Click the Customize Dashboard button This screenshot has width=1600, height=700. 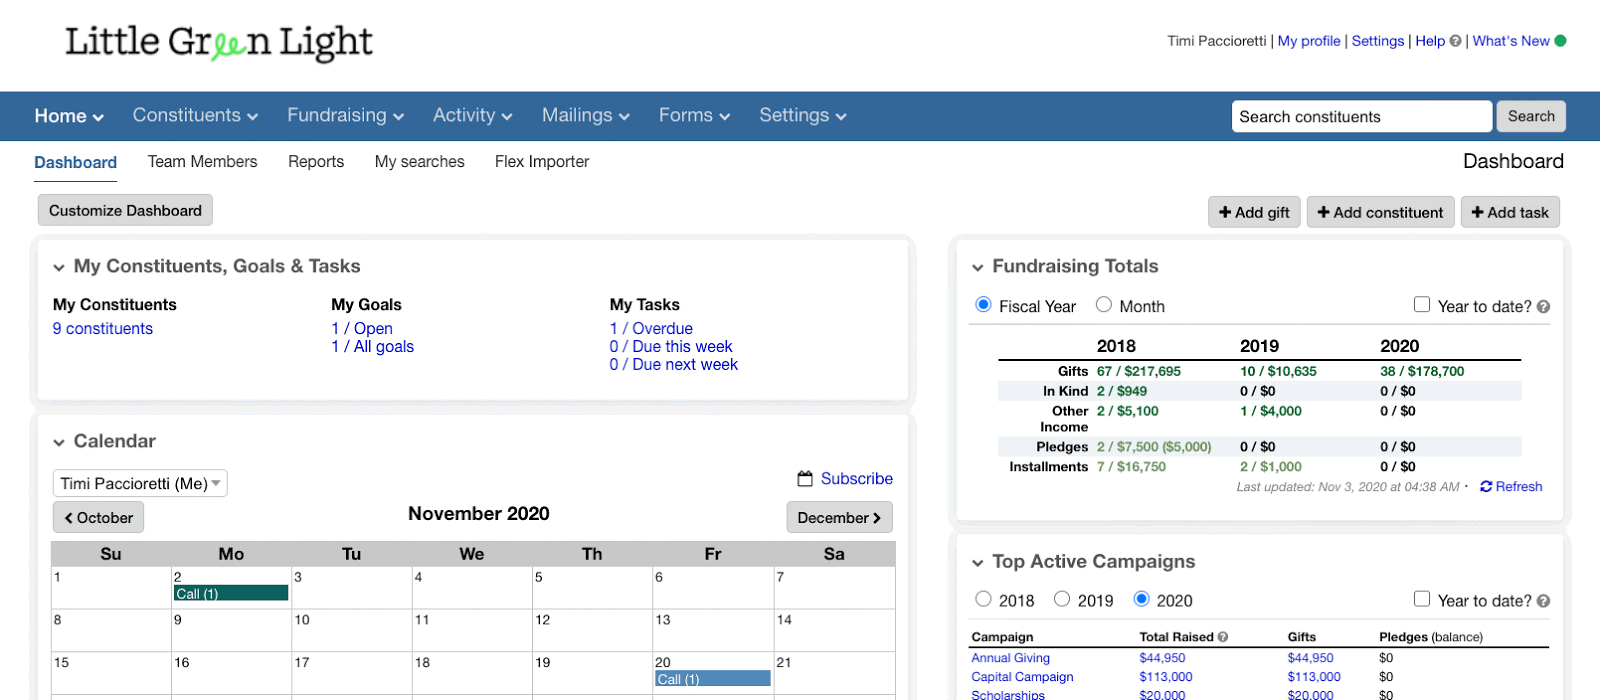coord(125,210)
